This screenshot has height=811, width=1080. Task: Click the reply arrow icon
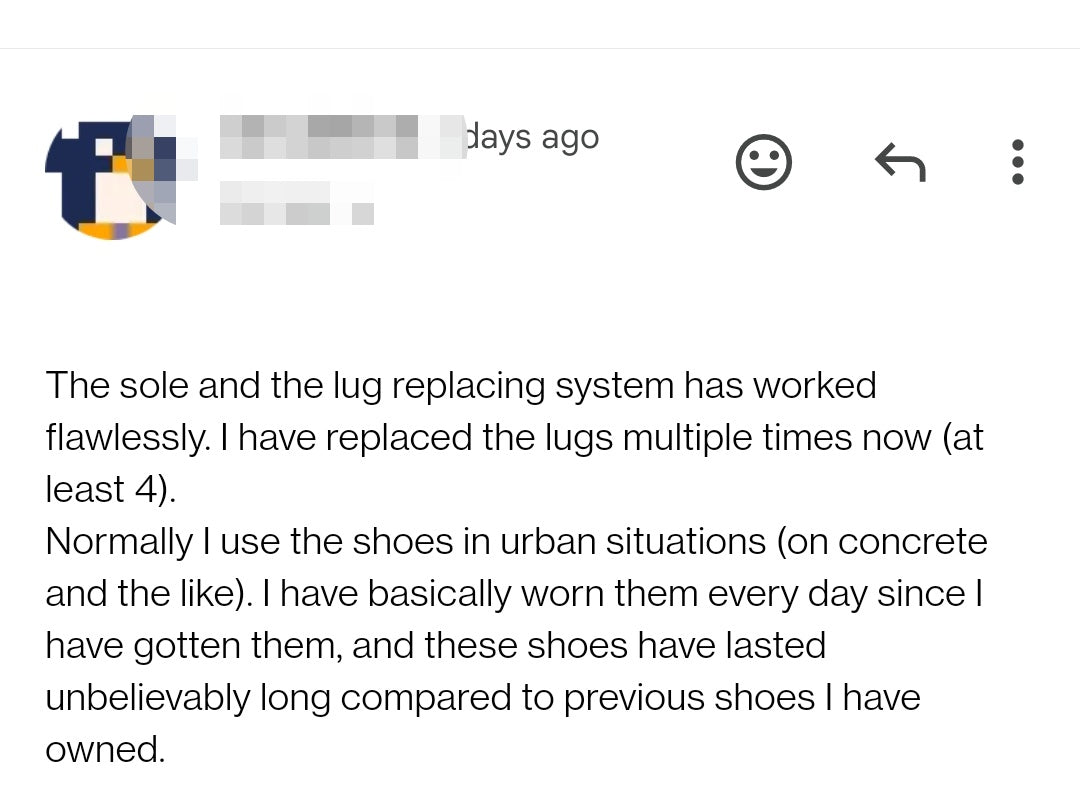(x=900, y=162)
